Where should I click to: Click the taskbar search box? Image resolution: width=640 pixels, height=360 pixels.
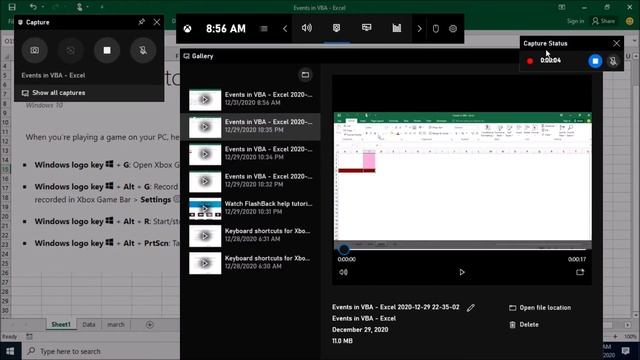(x=101, y=351)
